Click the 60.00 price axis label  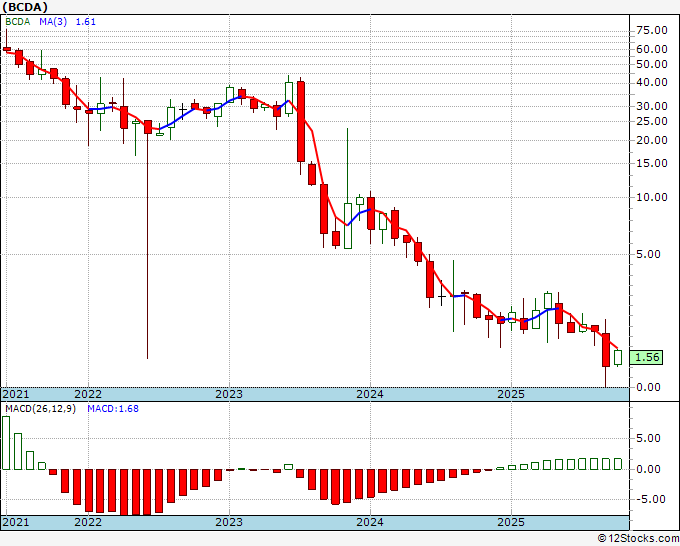[652, 49]
